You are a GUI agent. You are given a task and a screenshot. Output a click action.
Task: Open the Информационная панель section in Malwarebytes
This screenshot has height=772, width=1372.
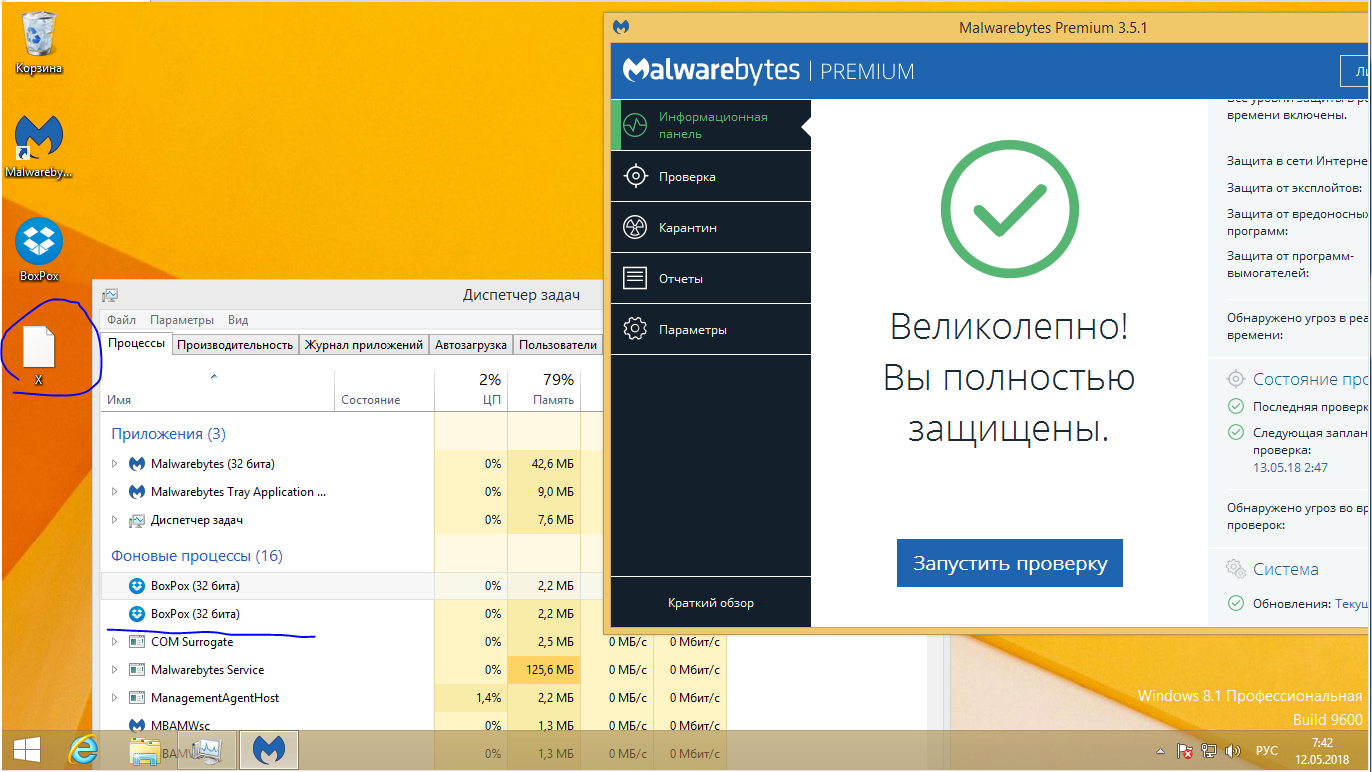point(710,125)
